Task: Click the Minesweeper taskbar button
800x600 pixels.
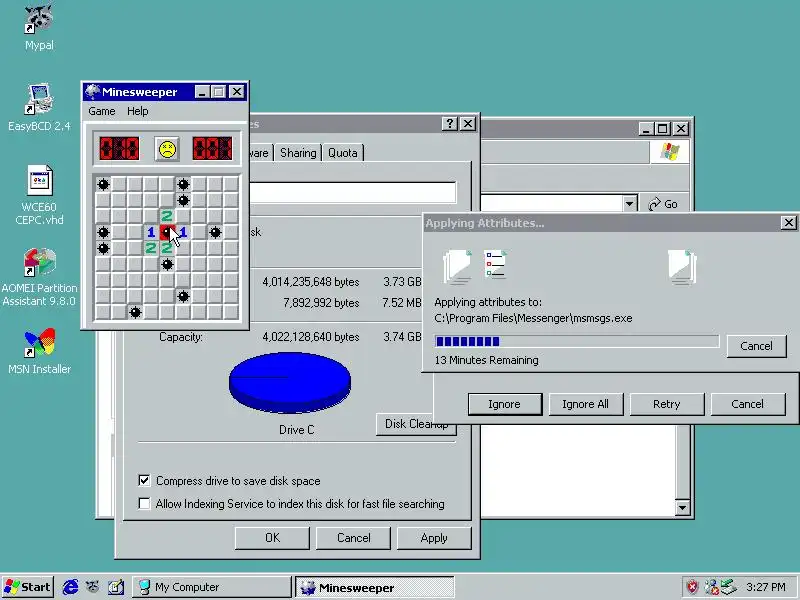Action: pyautogui.click(x=374, y=587)
